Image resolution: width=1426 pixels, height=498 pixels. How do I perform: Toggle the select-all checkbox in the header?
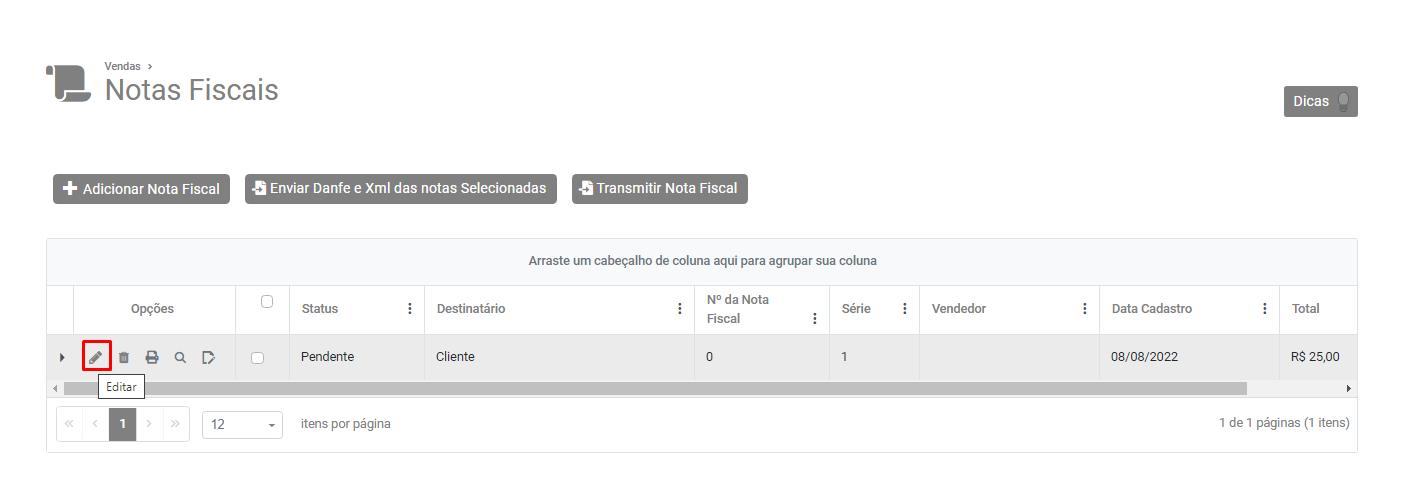[x=266, y=301]
